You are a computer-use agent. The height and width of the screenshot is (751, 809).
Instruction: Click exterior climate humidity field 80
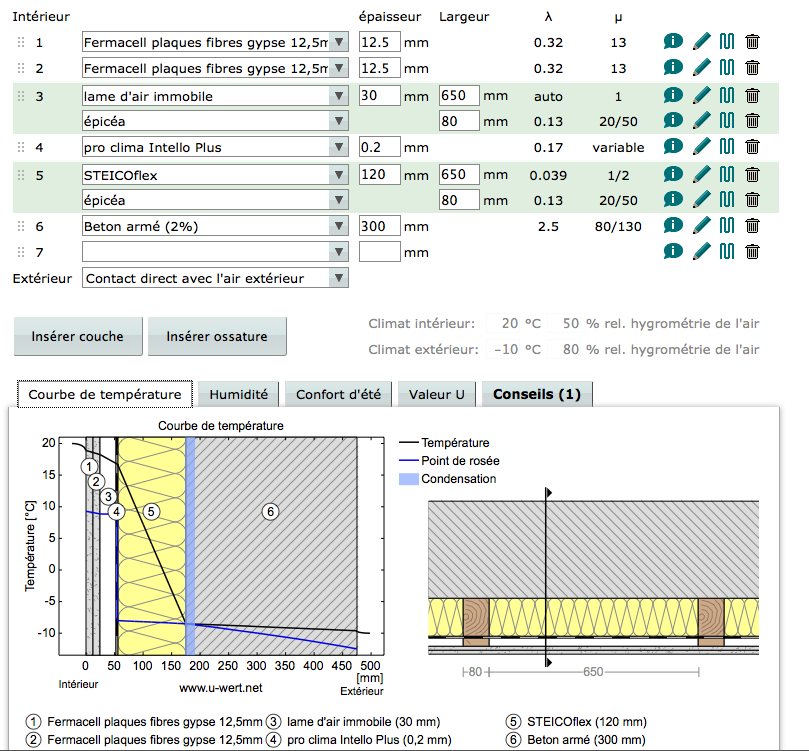click(564, 349)
